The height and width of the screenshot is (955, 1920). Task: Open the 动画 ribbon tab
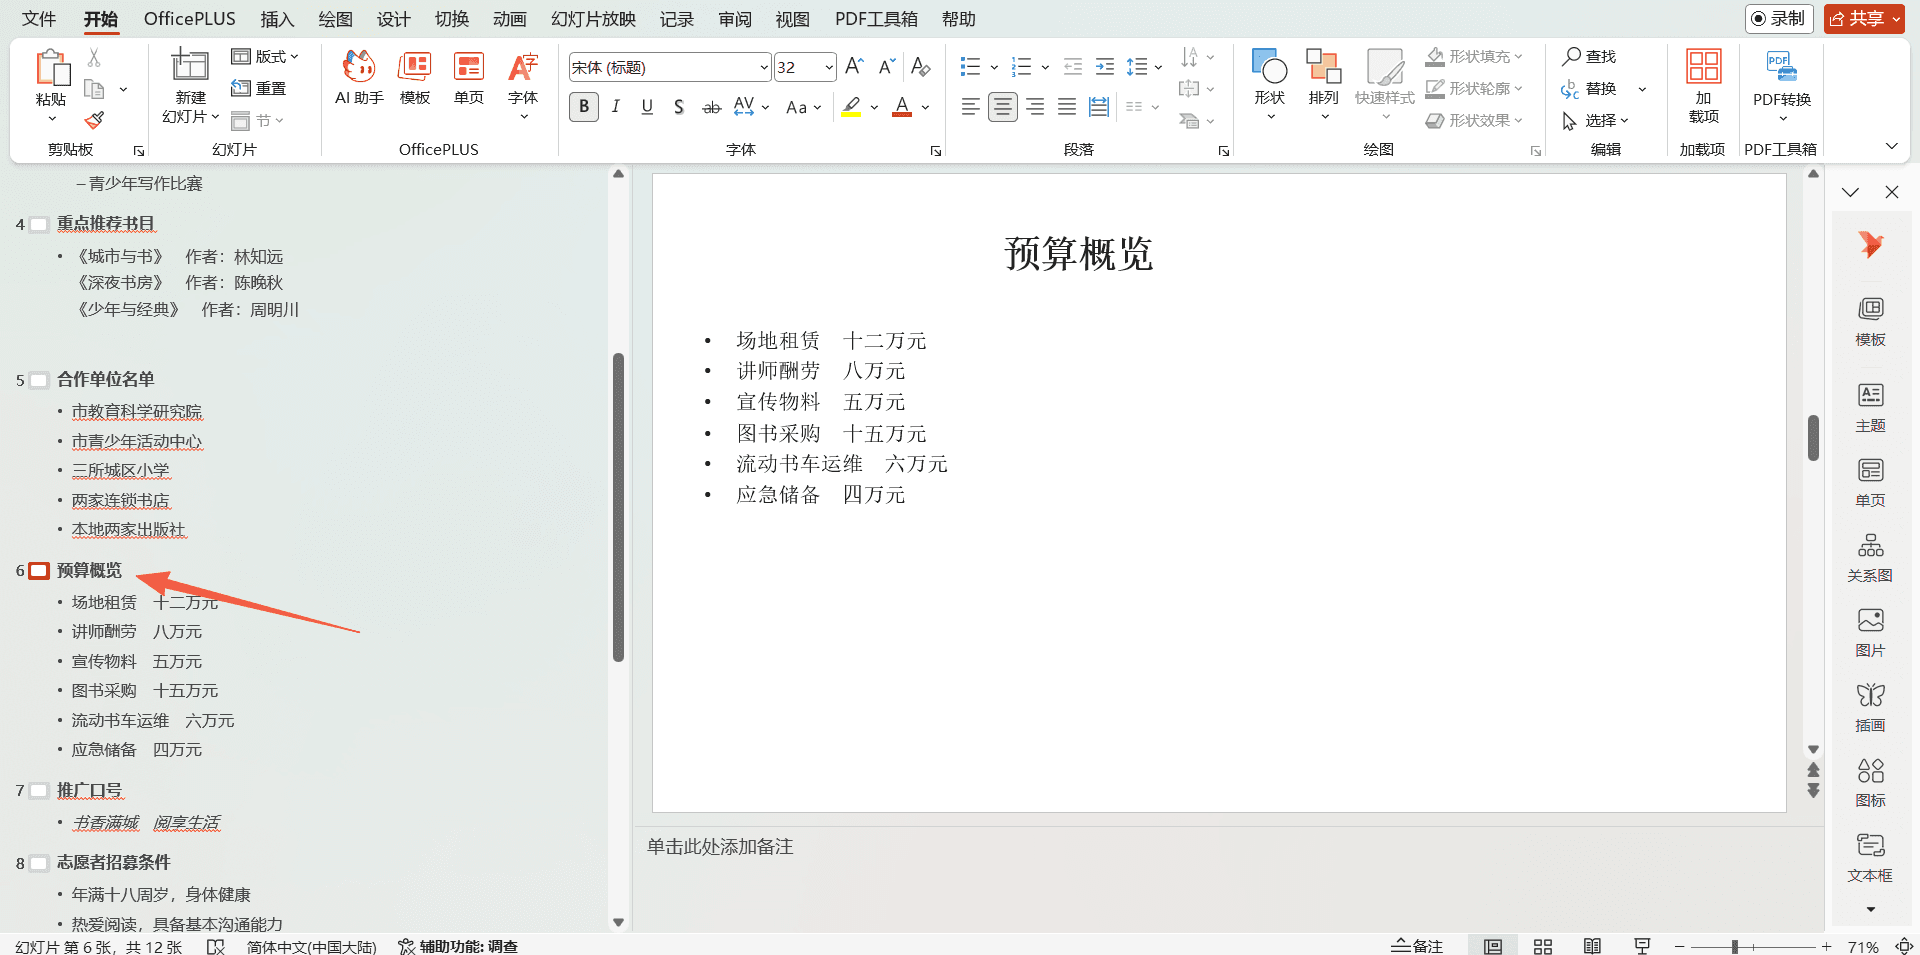tap(509, 19)
